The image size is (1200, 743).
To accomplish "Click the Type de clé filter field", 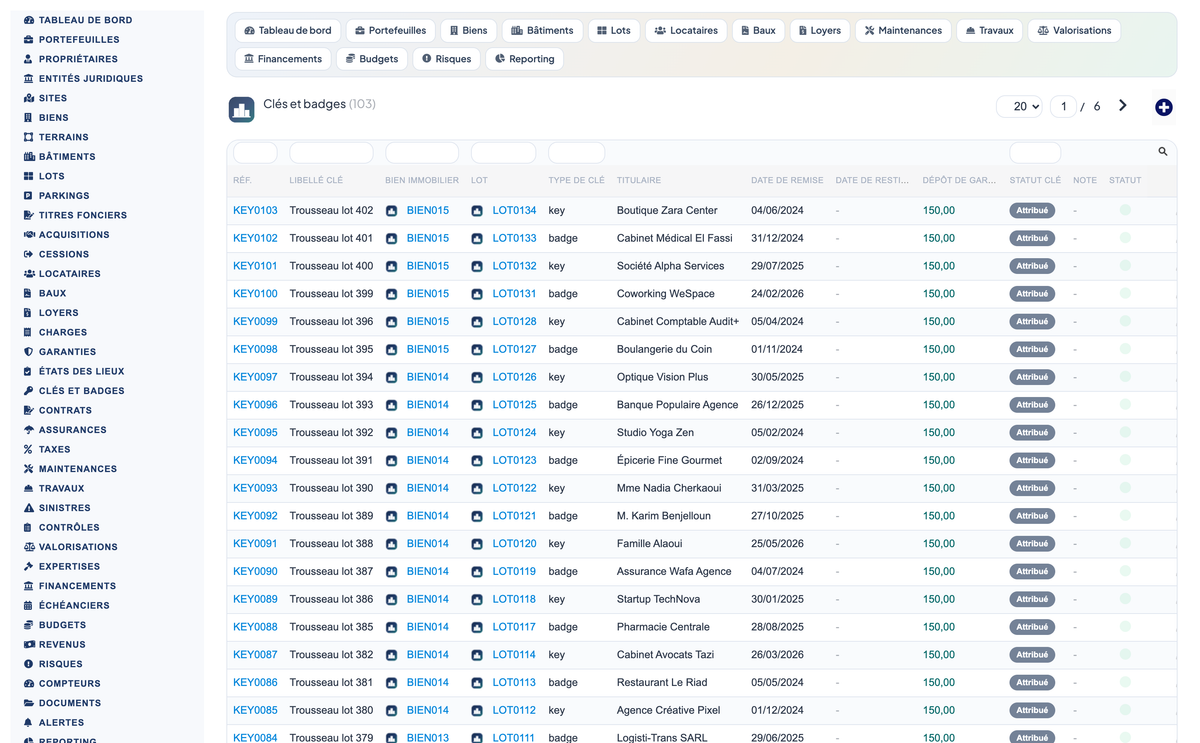I will tap(577, 153).
